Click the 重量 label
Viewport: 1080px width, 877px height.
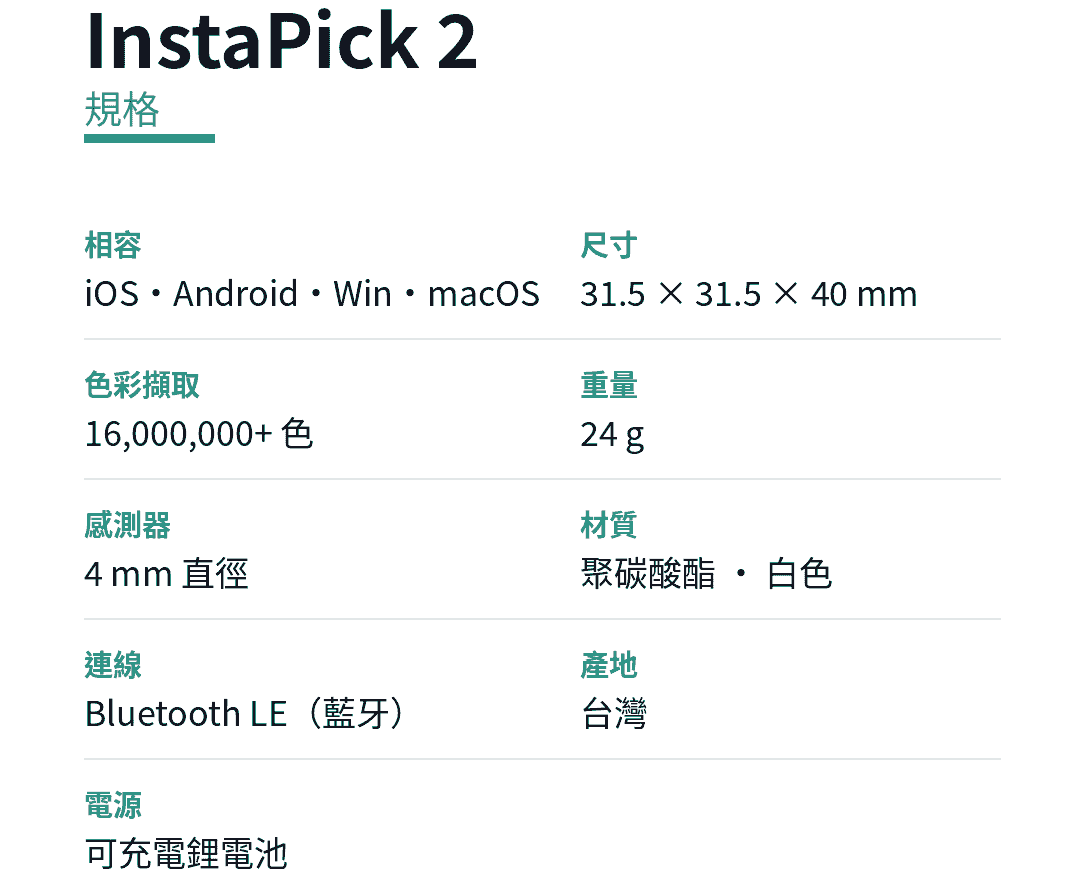pos(609,385)
